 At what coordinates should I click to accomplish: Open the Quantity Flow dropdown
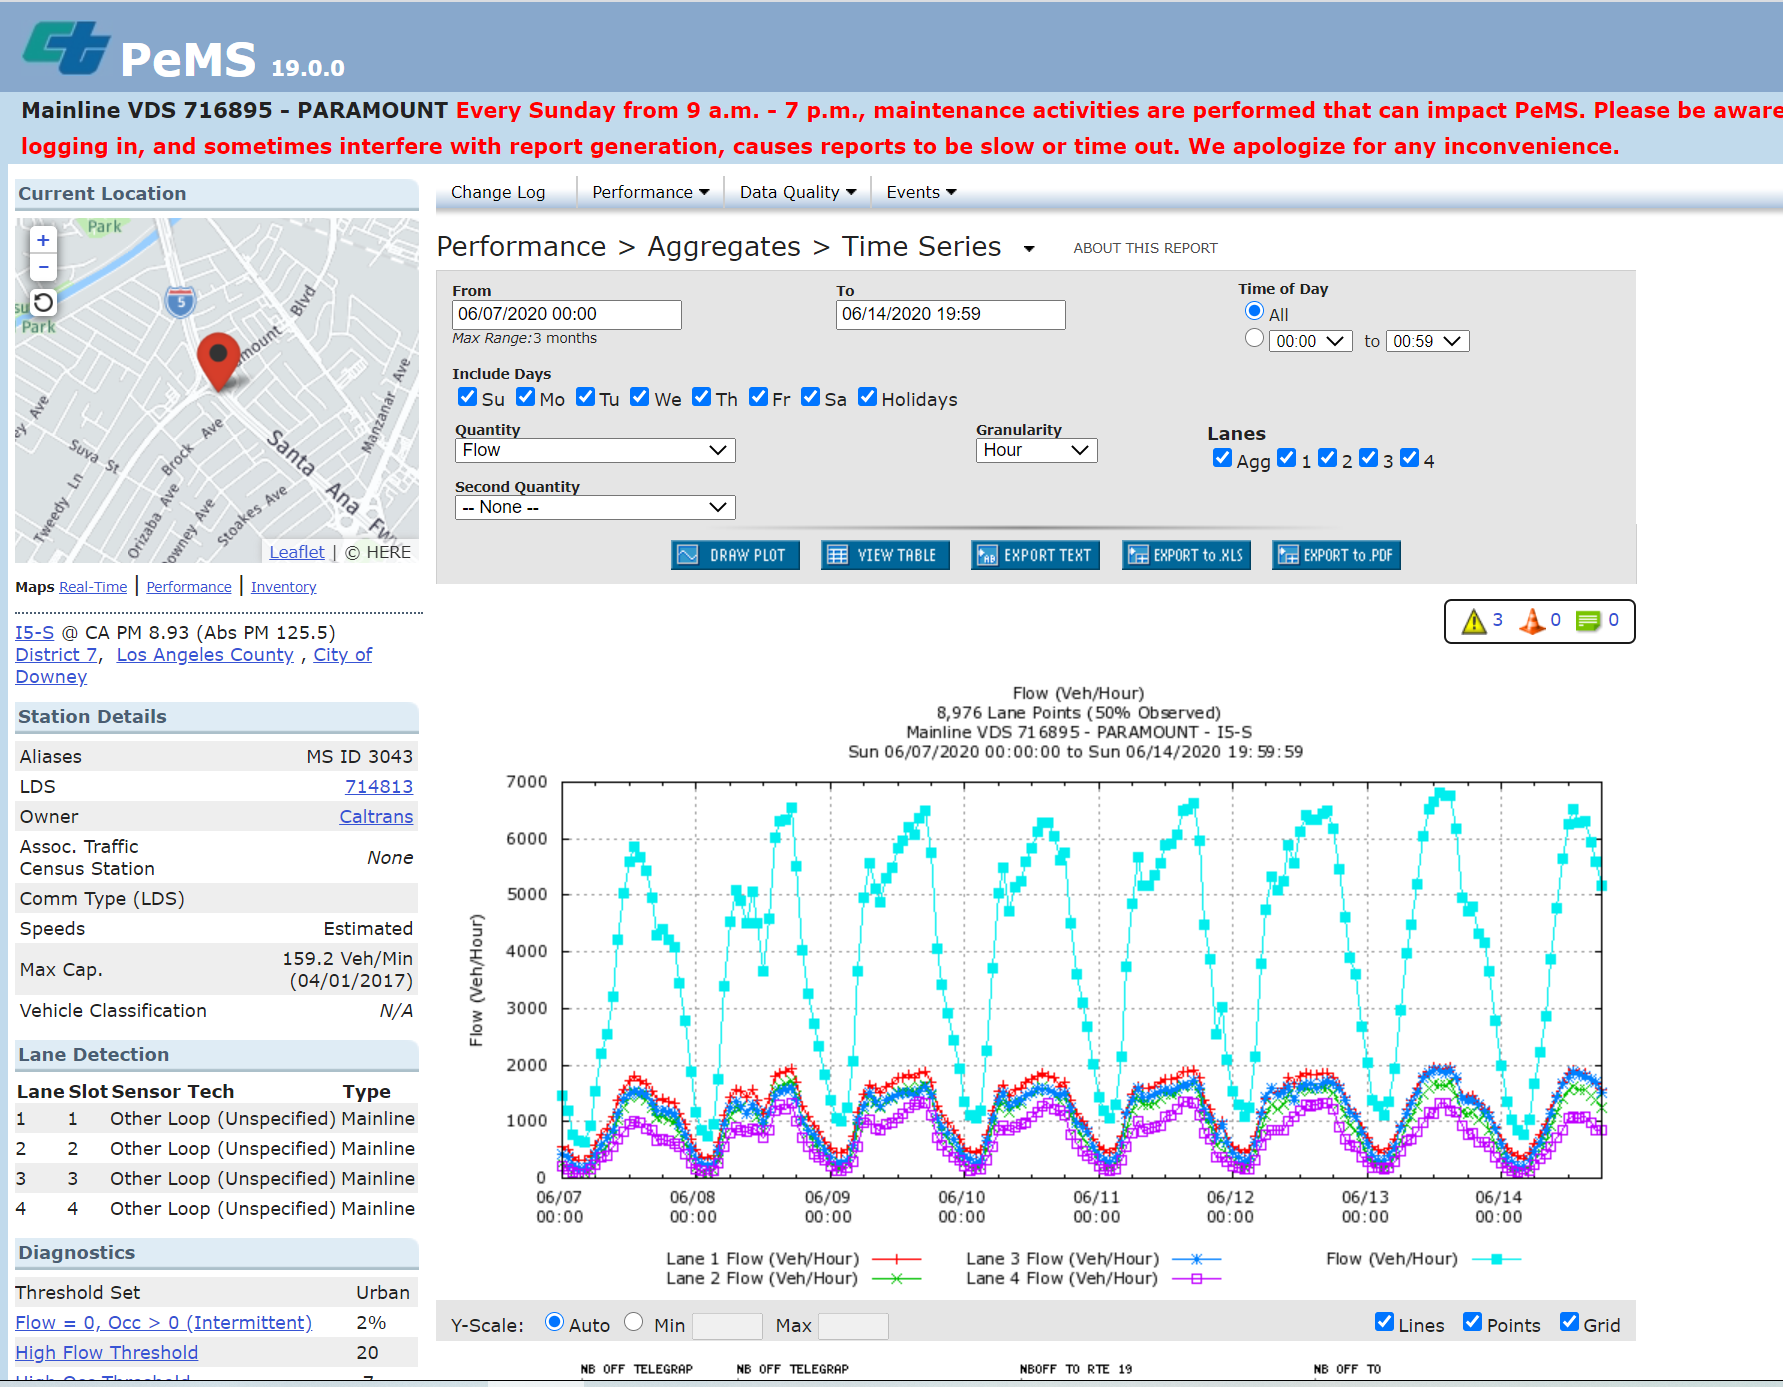coord(595,451)
